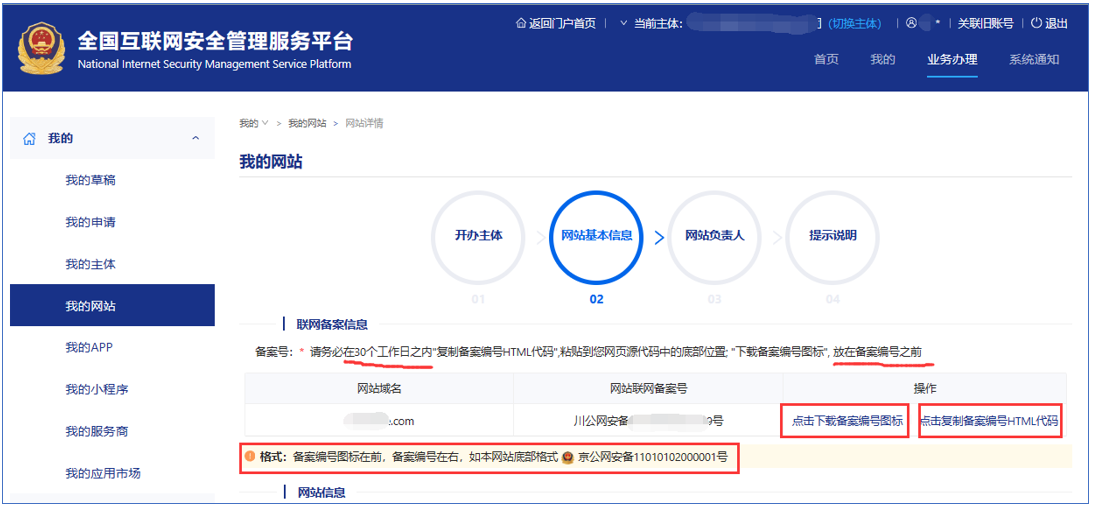Click the police badge icon in format example
Viewport: 1093px width, 506px height.
(x=567, y=457)
